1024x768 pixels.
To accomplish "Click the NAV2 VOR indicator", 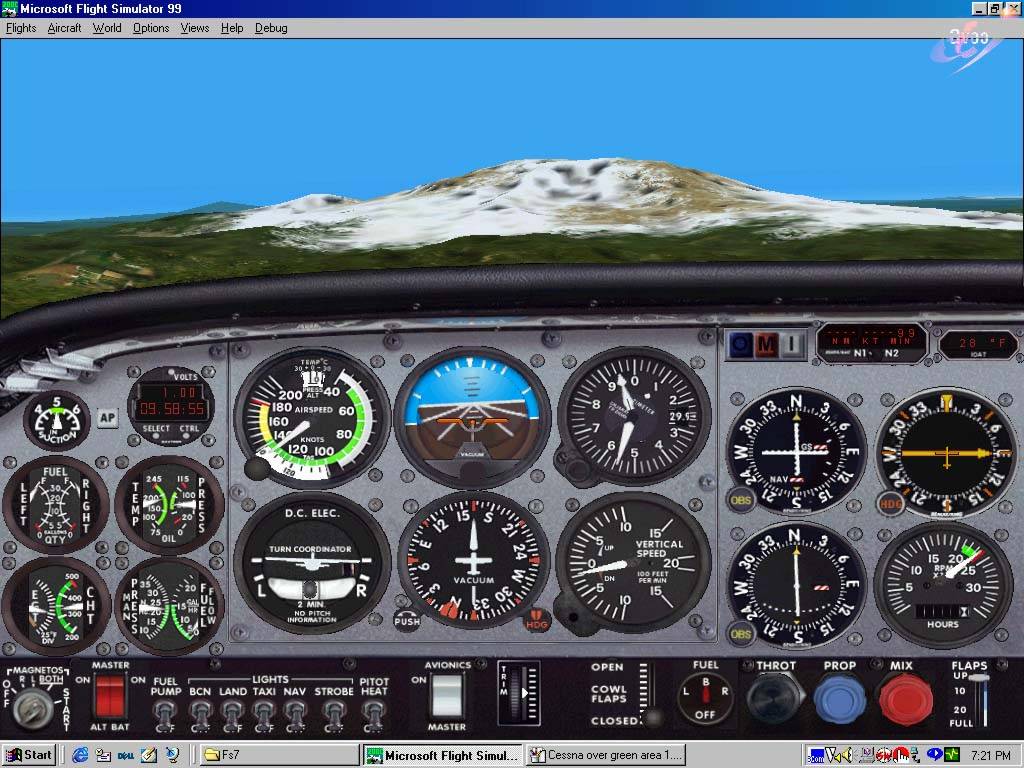I will pos(795,585).
